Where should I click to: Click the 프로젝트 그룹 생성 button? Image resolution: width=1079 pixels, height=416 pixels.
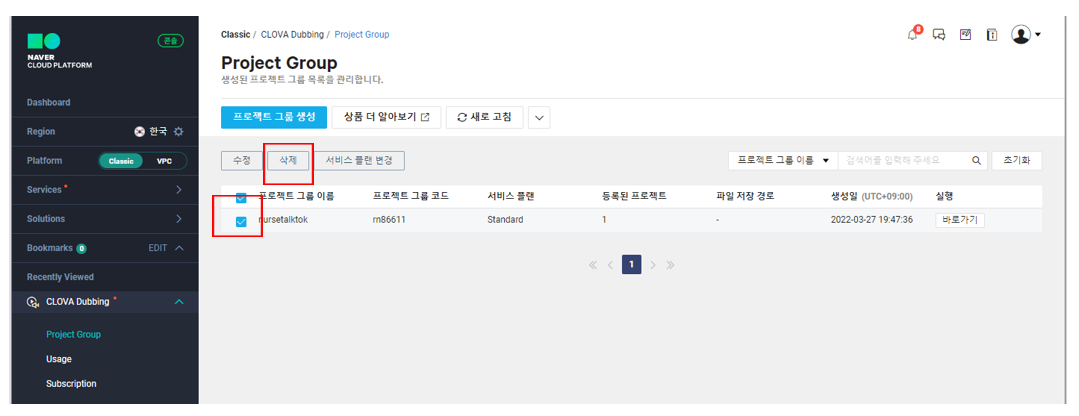click(273, 118)
